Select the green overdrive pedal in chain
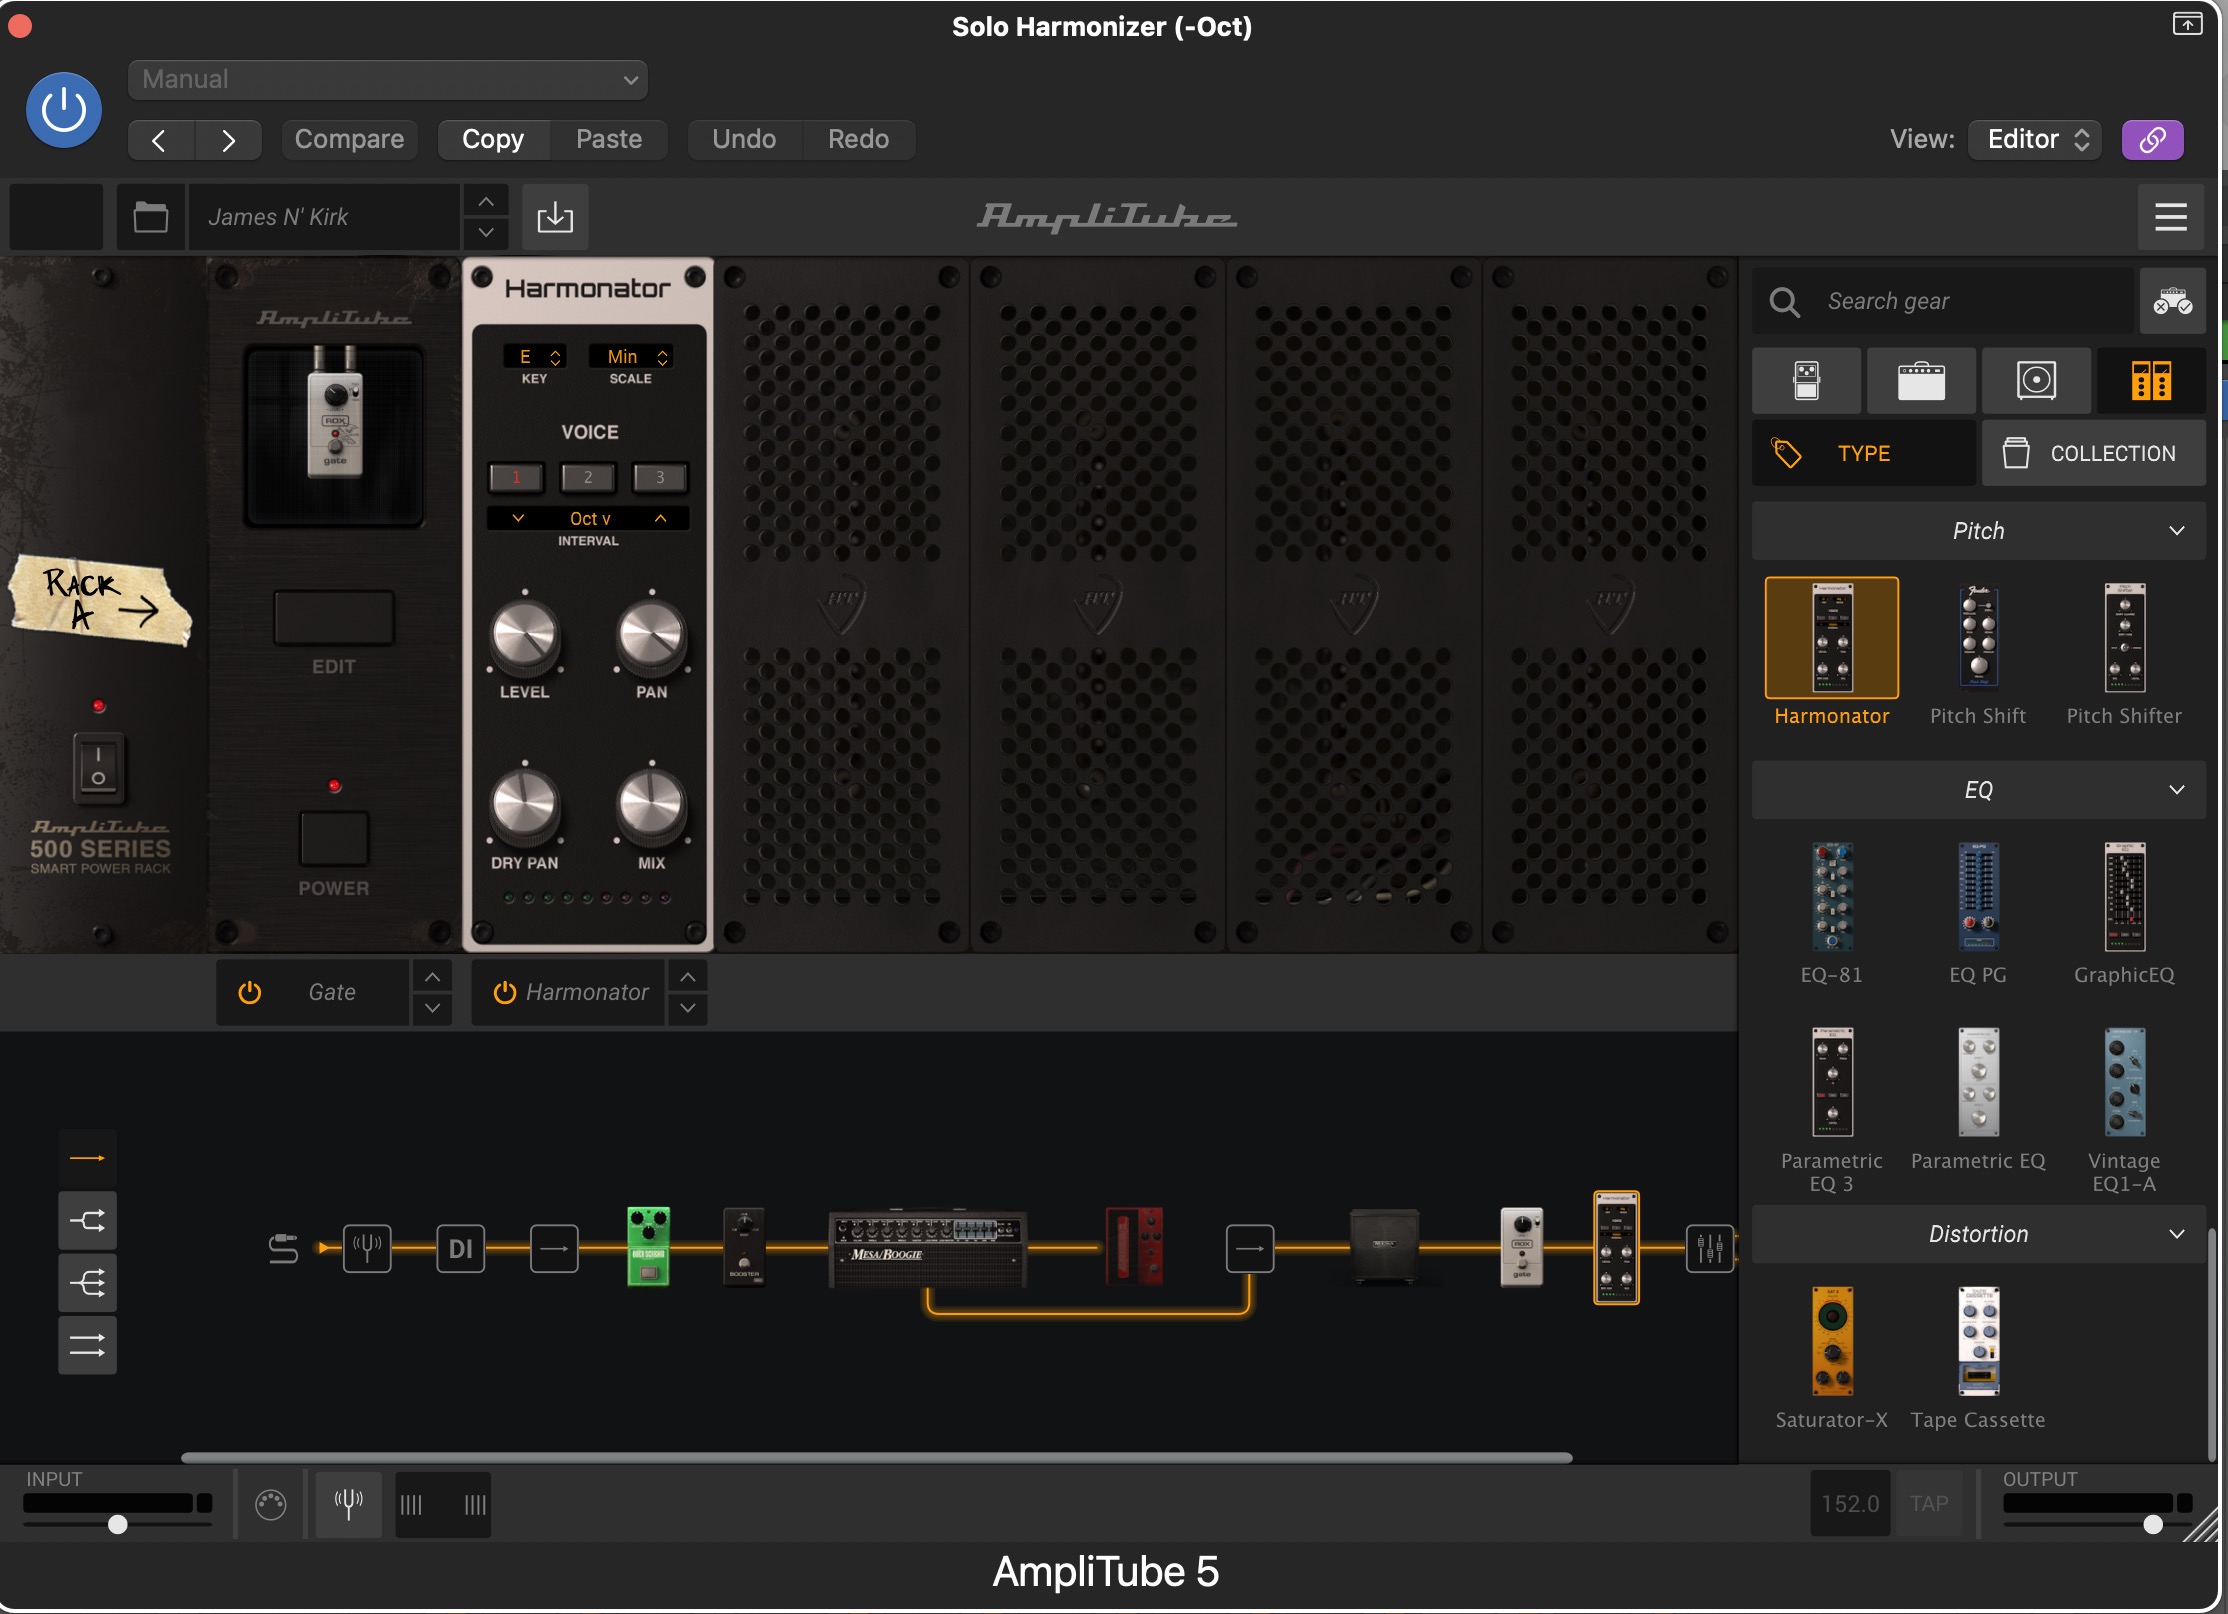2228x1614 pixels. [648, 1246]
